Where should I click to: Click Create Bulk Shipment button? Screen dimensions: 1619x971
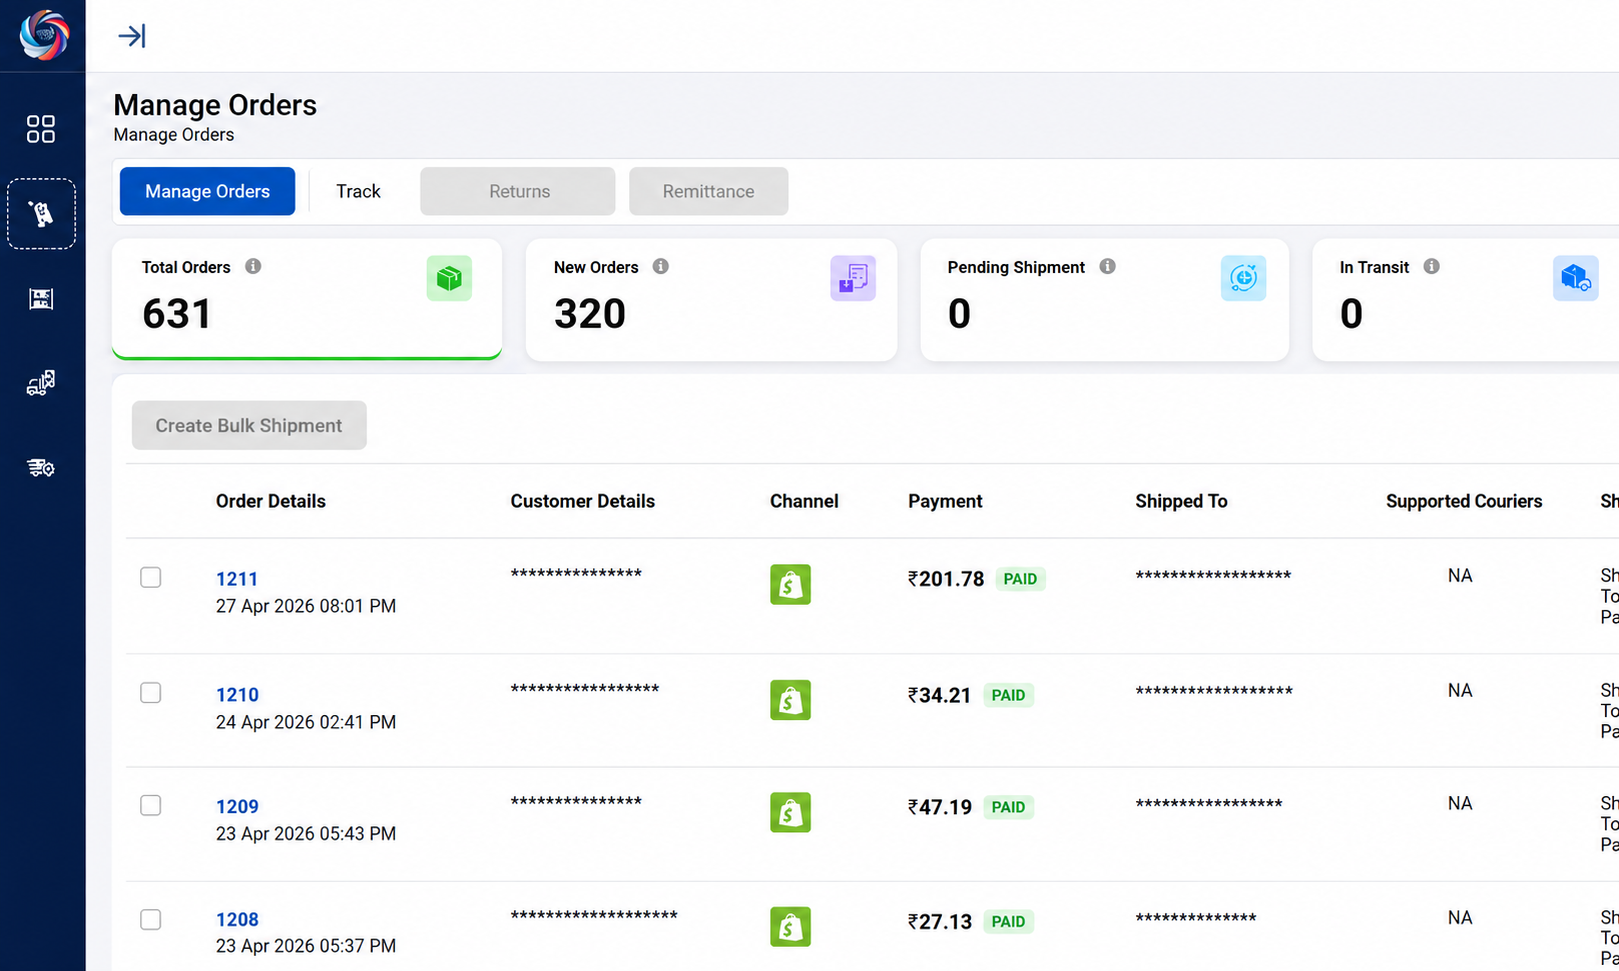[x=249, y=425]
